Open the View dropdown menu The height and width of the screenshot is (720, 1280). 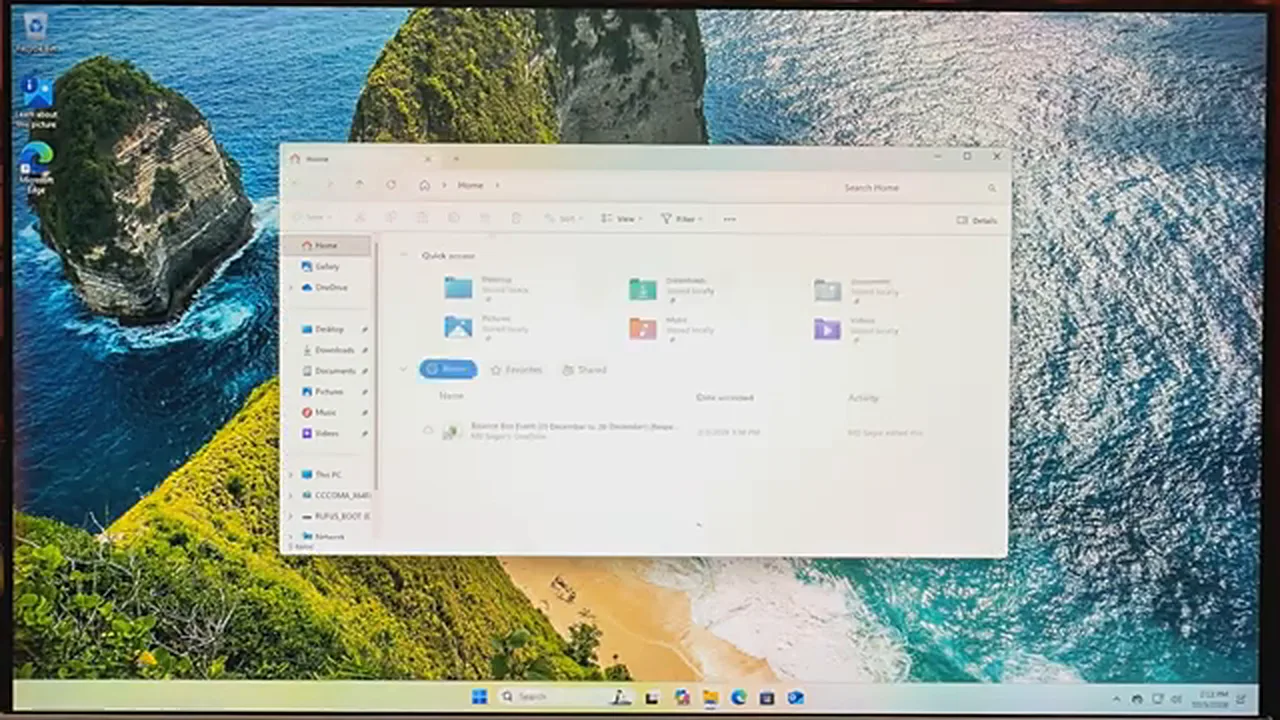pyautogui.click(x=621, y=219)
